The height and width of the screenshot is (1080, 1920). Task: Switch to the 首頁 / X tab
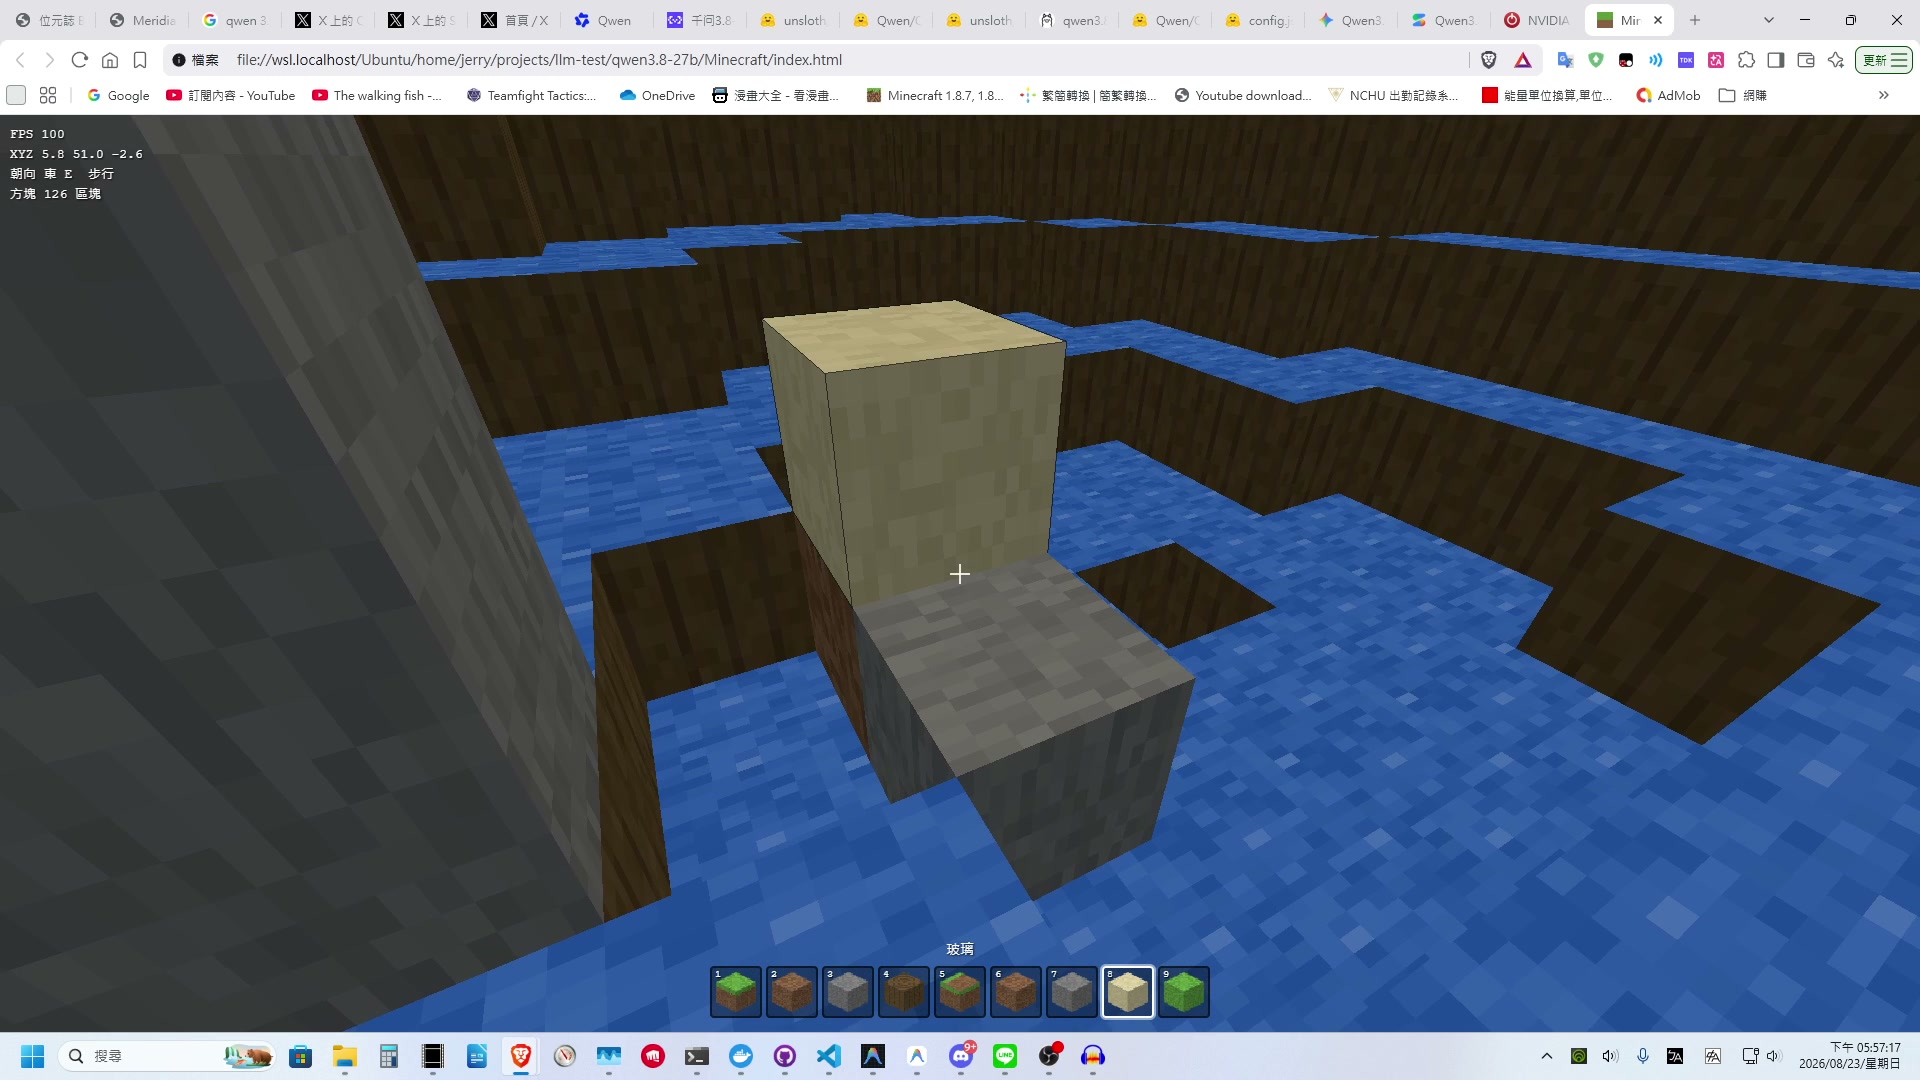point(514,20)
